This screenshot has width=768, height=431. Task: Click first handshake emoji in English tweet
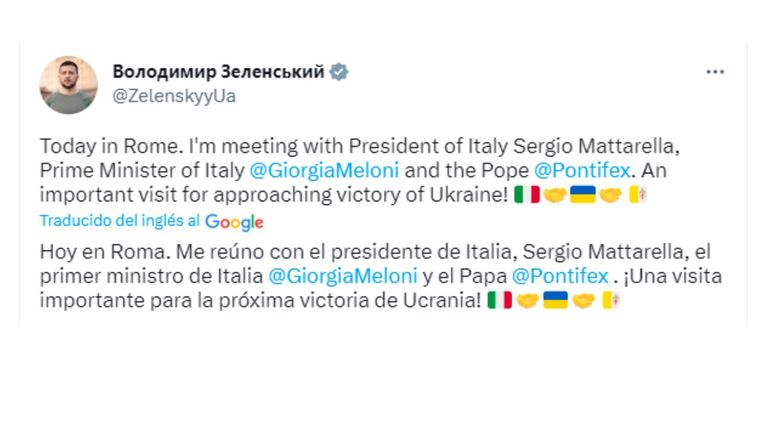pyautogui.click(x=555, y=195)
